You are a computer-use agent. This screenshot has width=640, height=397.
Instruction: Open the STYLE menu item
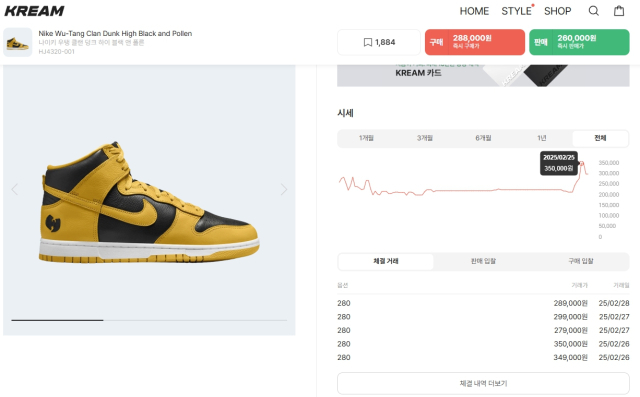(516, 11)
